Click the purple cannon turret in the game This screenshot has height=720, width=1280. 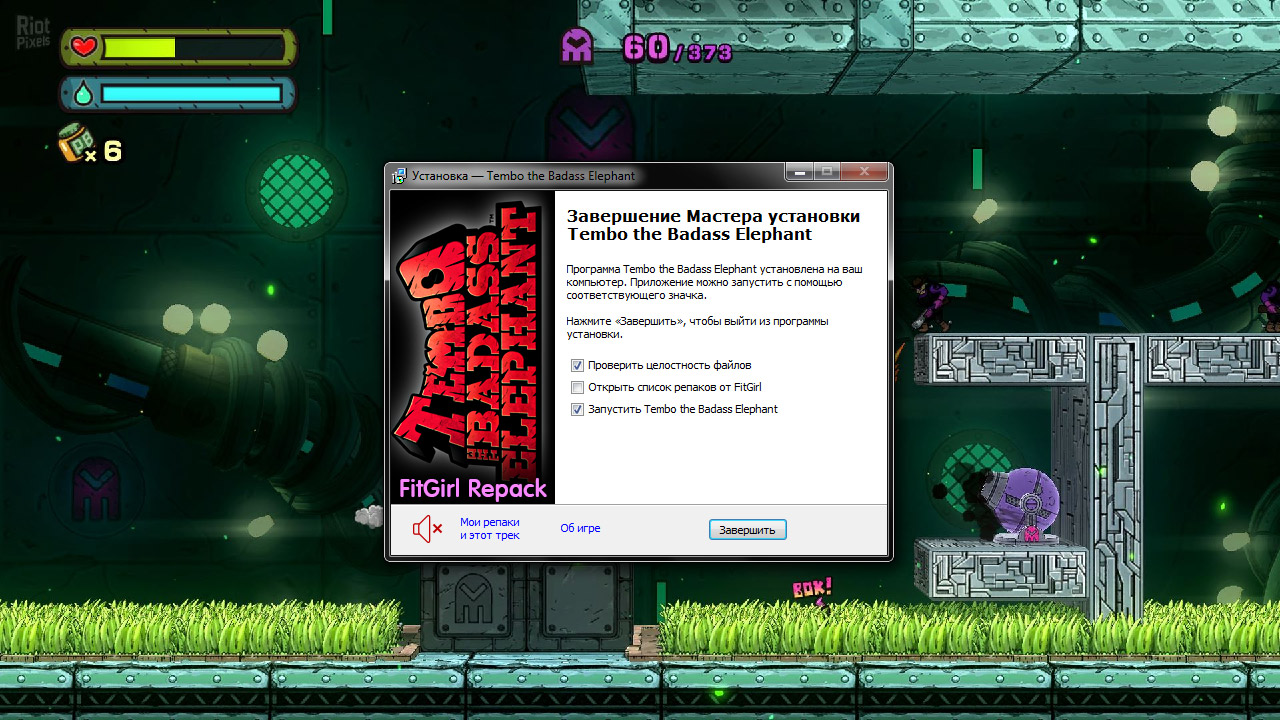click(x=1020, y=505)
